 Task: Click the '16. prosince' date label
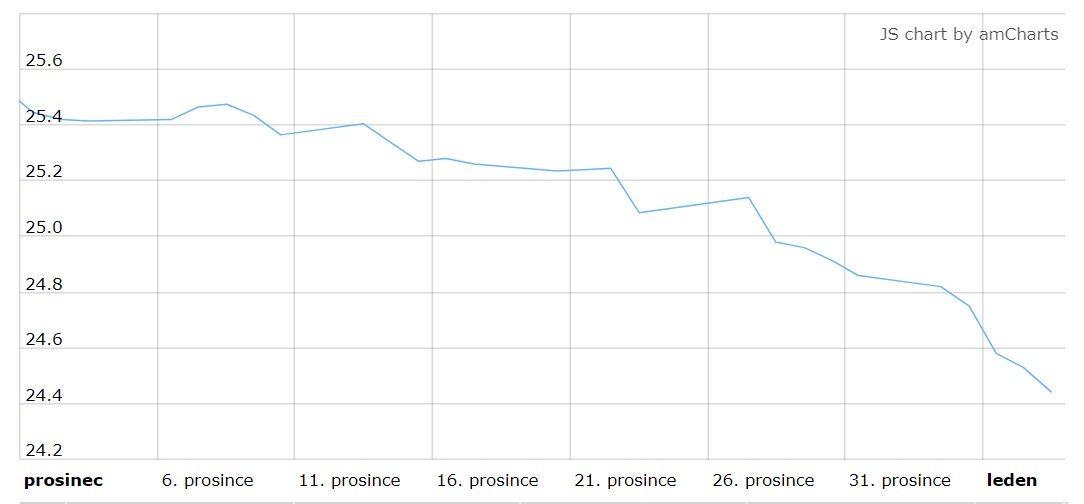[x=487, y=480]
